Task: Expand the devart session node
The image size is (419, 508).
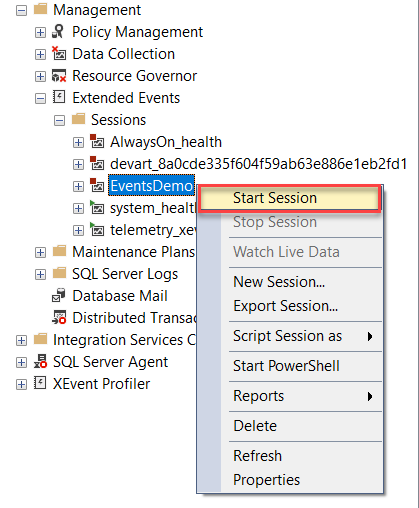Action: 78,164
